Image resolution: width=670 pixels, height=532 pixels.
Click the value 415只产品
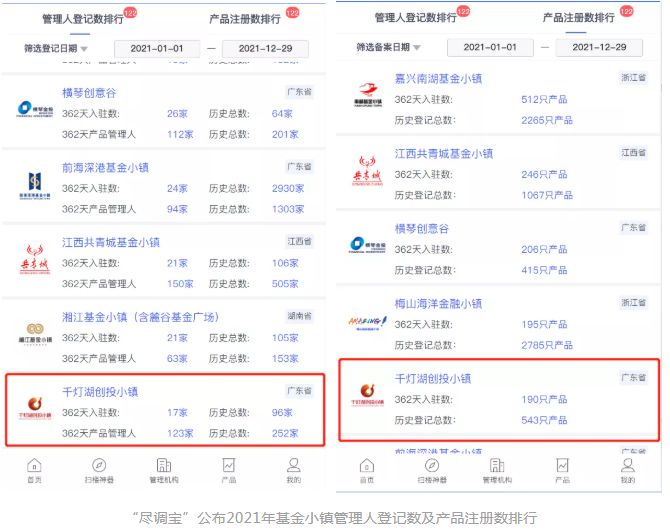tap(544, 270)
